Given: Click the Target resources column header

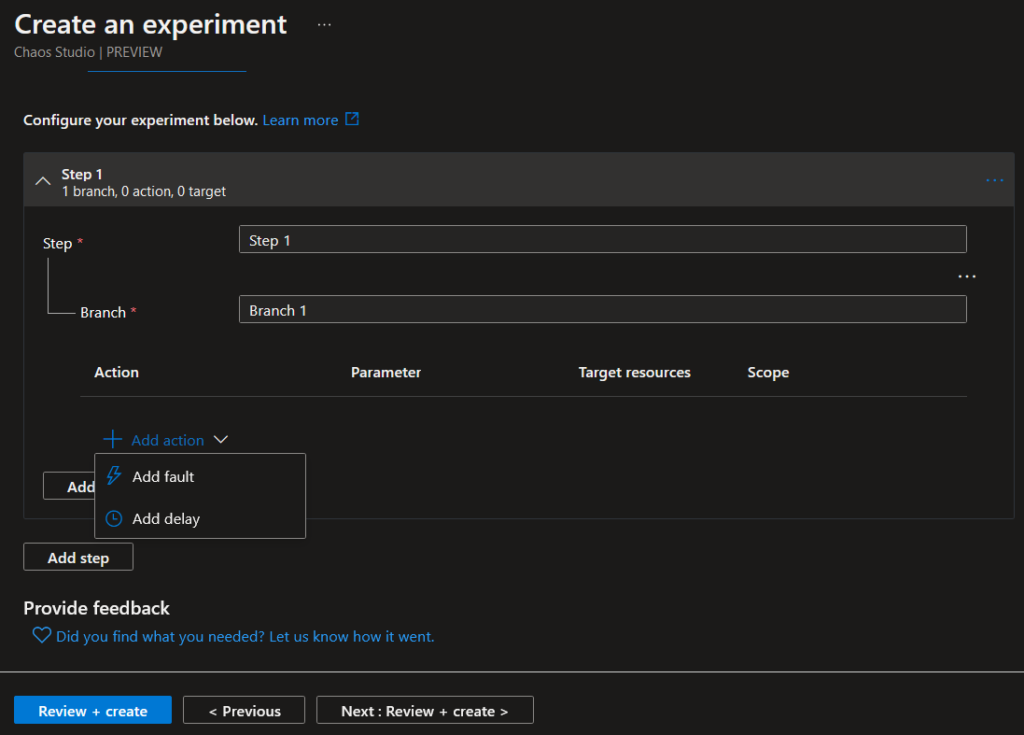Looking at the screenshot, I should click(634, 372).
